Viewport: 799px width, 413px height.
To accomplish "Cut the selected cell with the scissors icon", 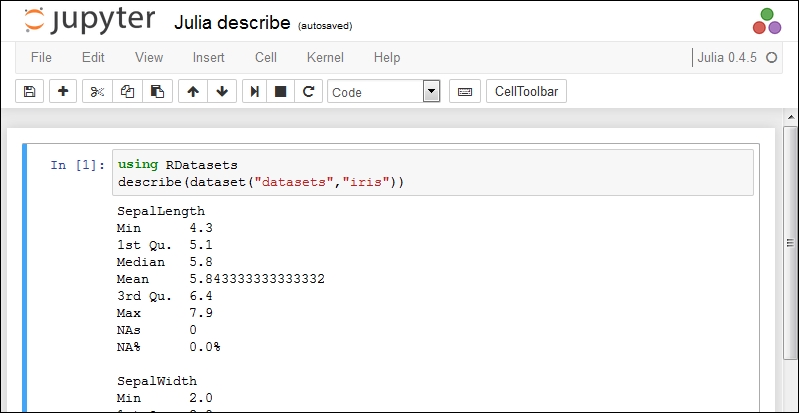I will 97,91.
